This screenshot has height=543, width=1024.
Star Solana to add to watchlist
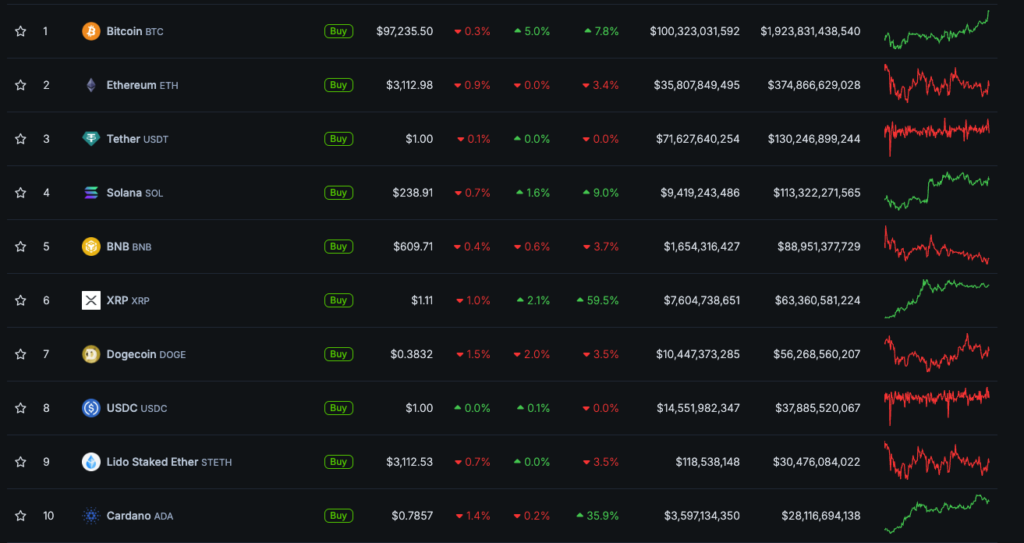pos(20,193)
